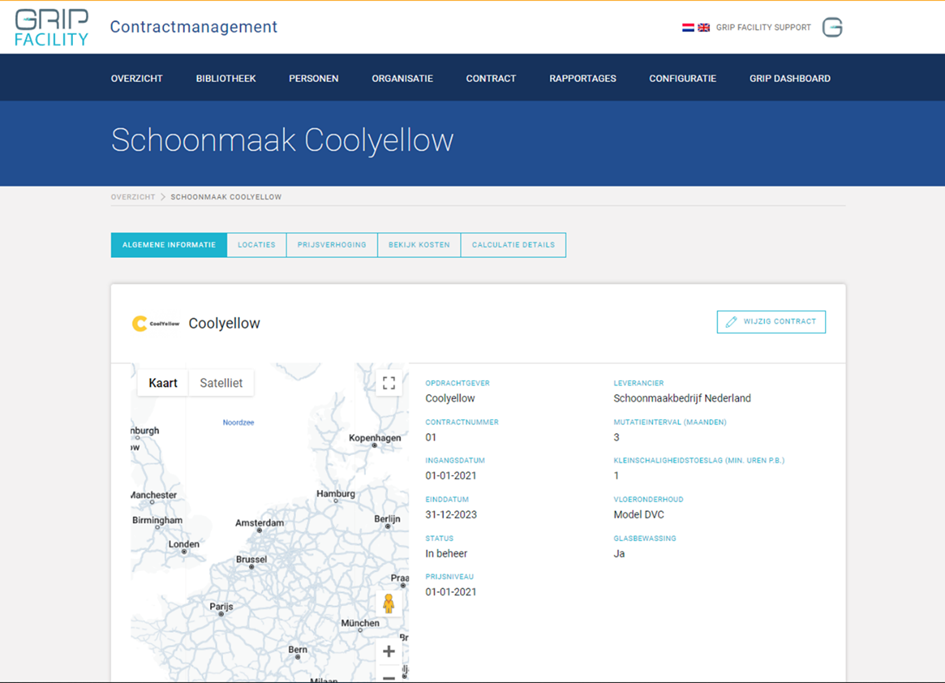Screen dimensions: 945x683
Task: Select the Contractnummer value 01
Action: [431, 438]
